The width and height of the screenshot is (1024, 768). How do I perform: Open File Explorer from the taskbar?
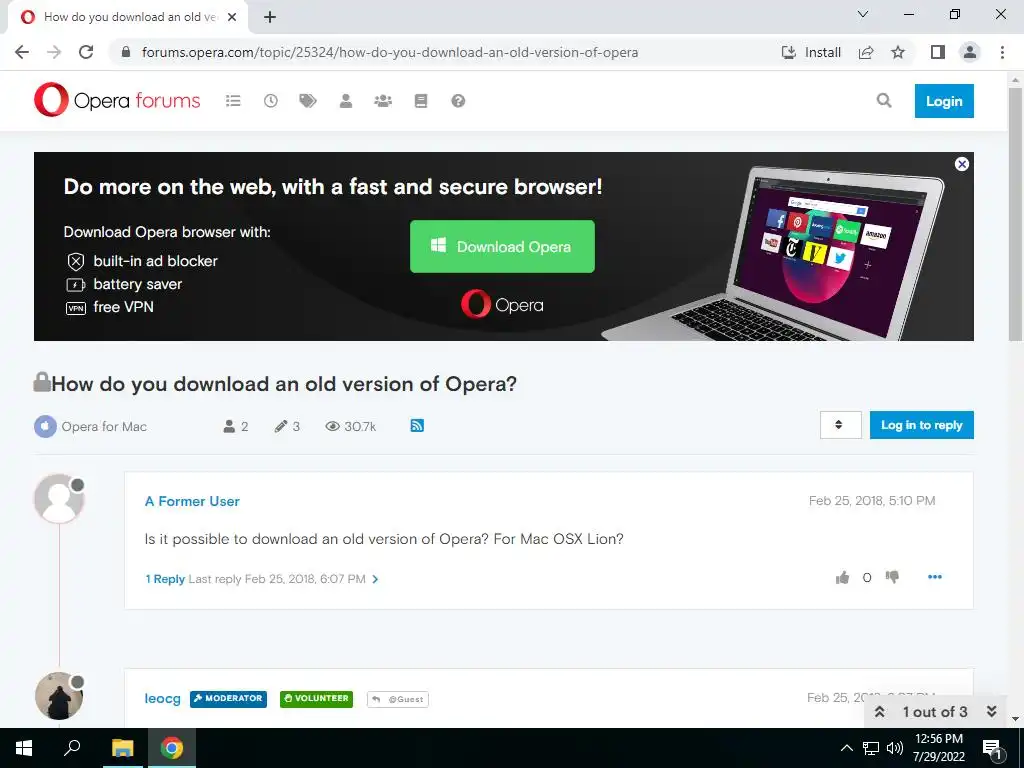coord(122,748)
